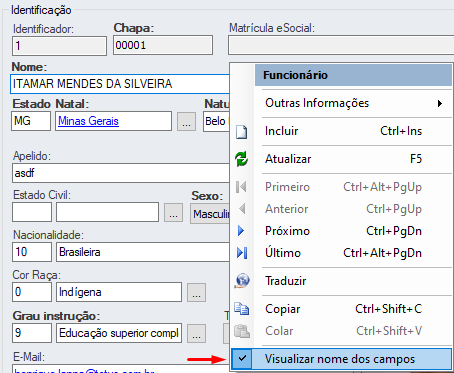Click the Matrícula eSocial field
This screenshot has height=373, width=454.
[x=341, y=45]
